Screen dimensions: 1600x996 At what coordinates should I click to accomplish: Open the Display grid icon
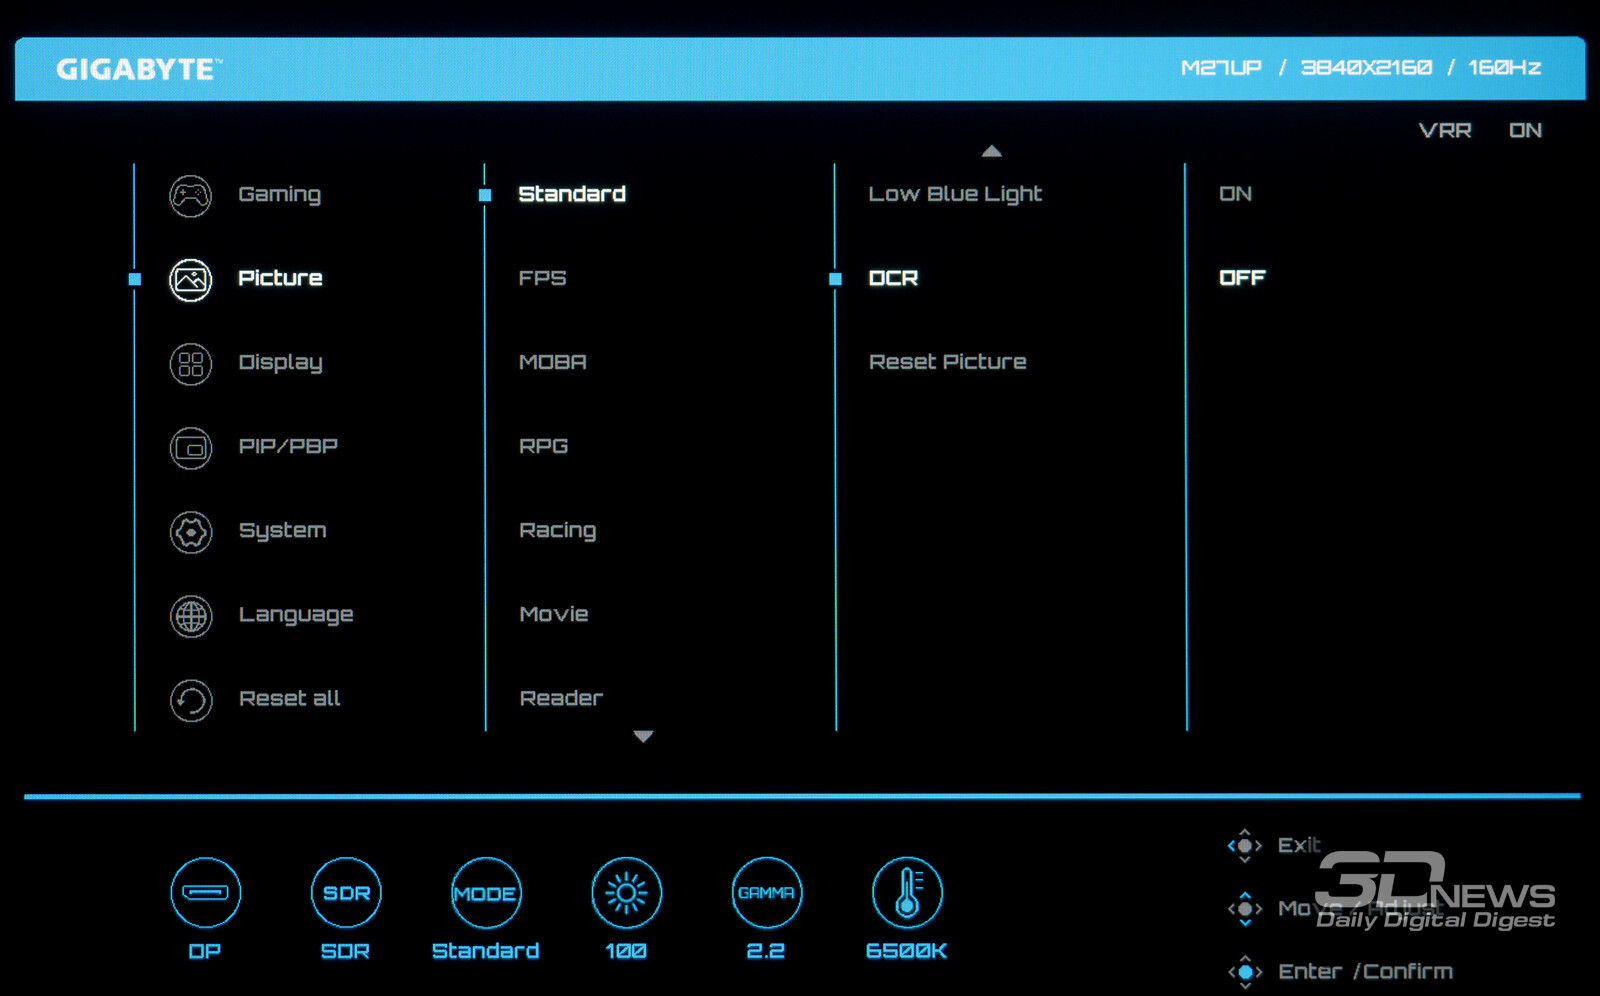[x=190, y=364]
